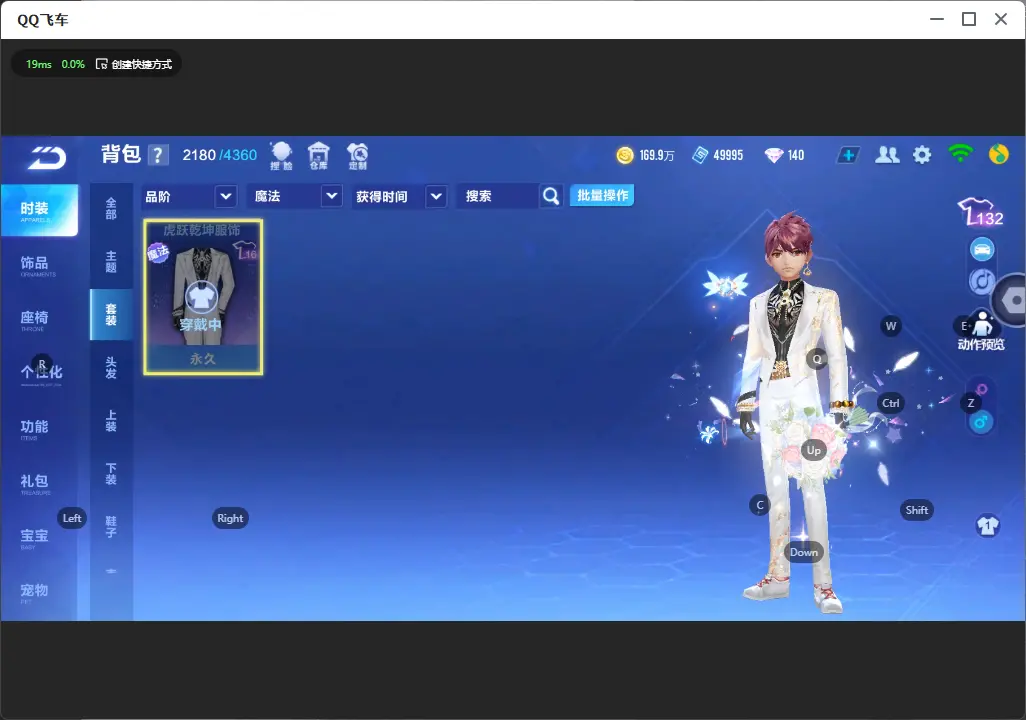Click the C key overlay button
Screen dimensions: 1026x720
[760, 505]
